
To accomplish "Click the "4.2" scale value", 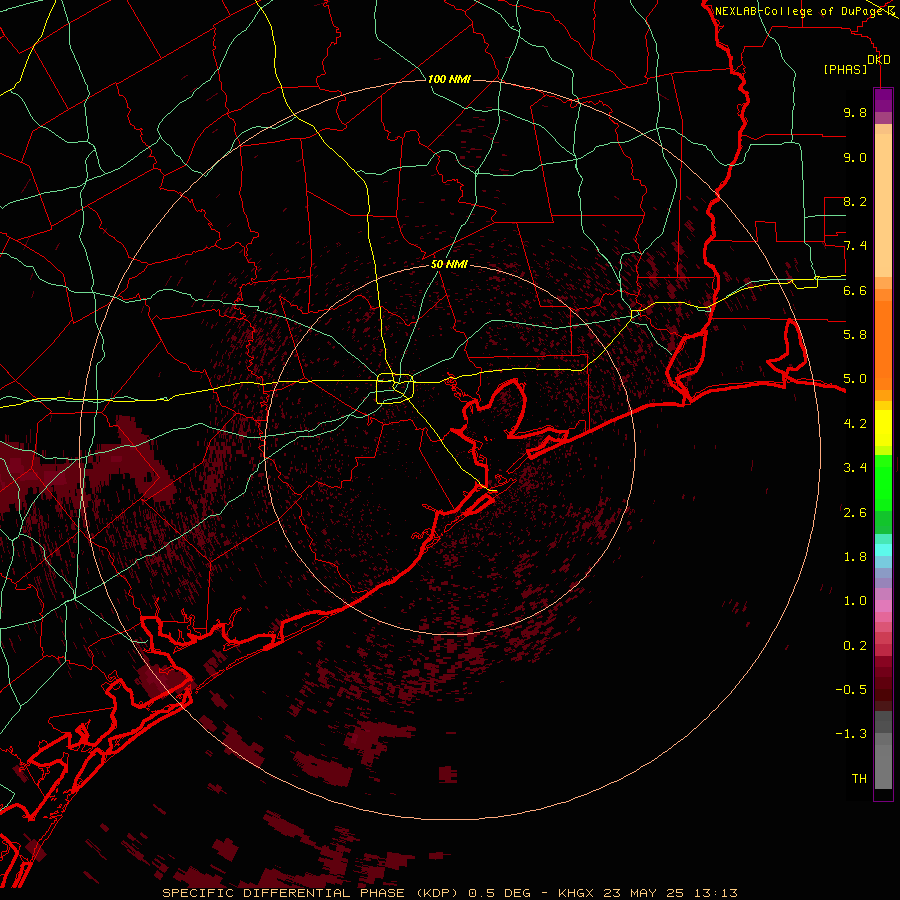I will (855, 424).
